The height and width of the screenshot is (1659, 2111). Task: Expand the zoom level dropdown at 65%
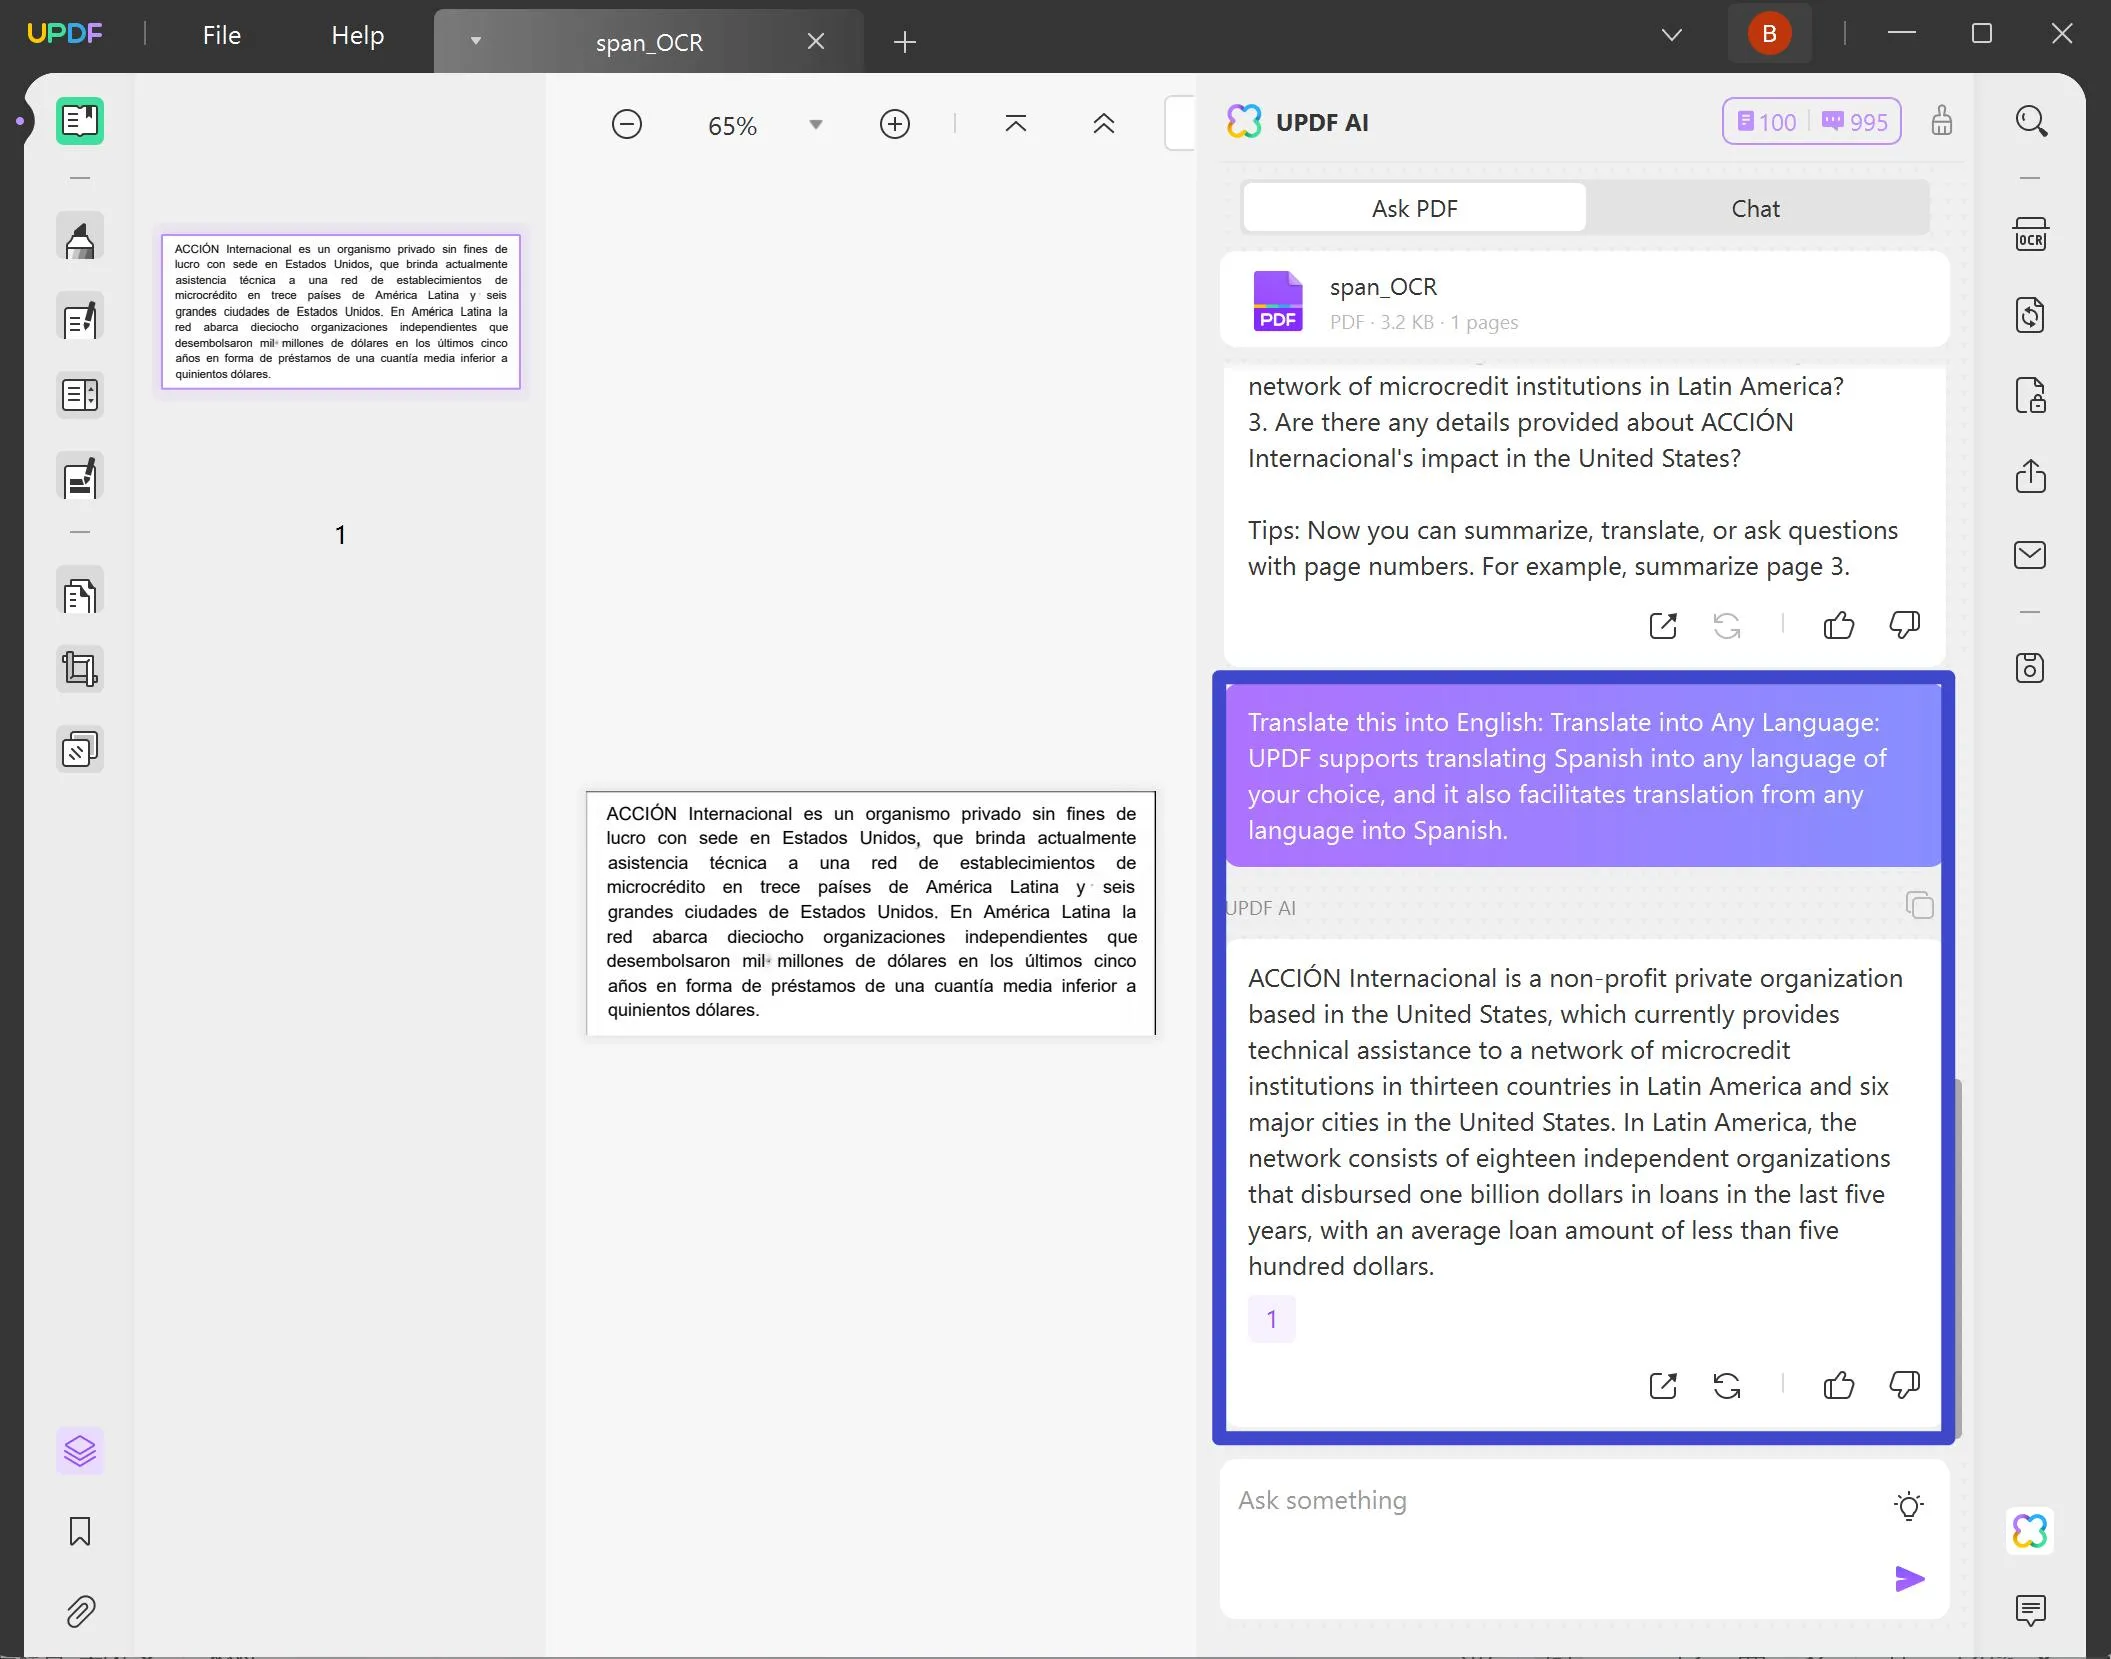click(x=816, y=123)
